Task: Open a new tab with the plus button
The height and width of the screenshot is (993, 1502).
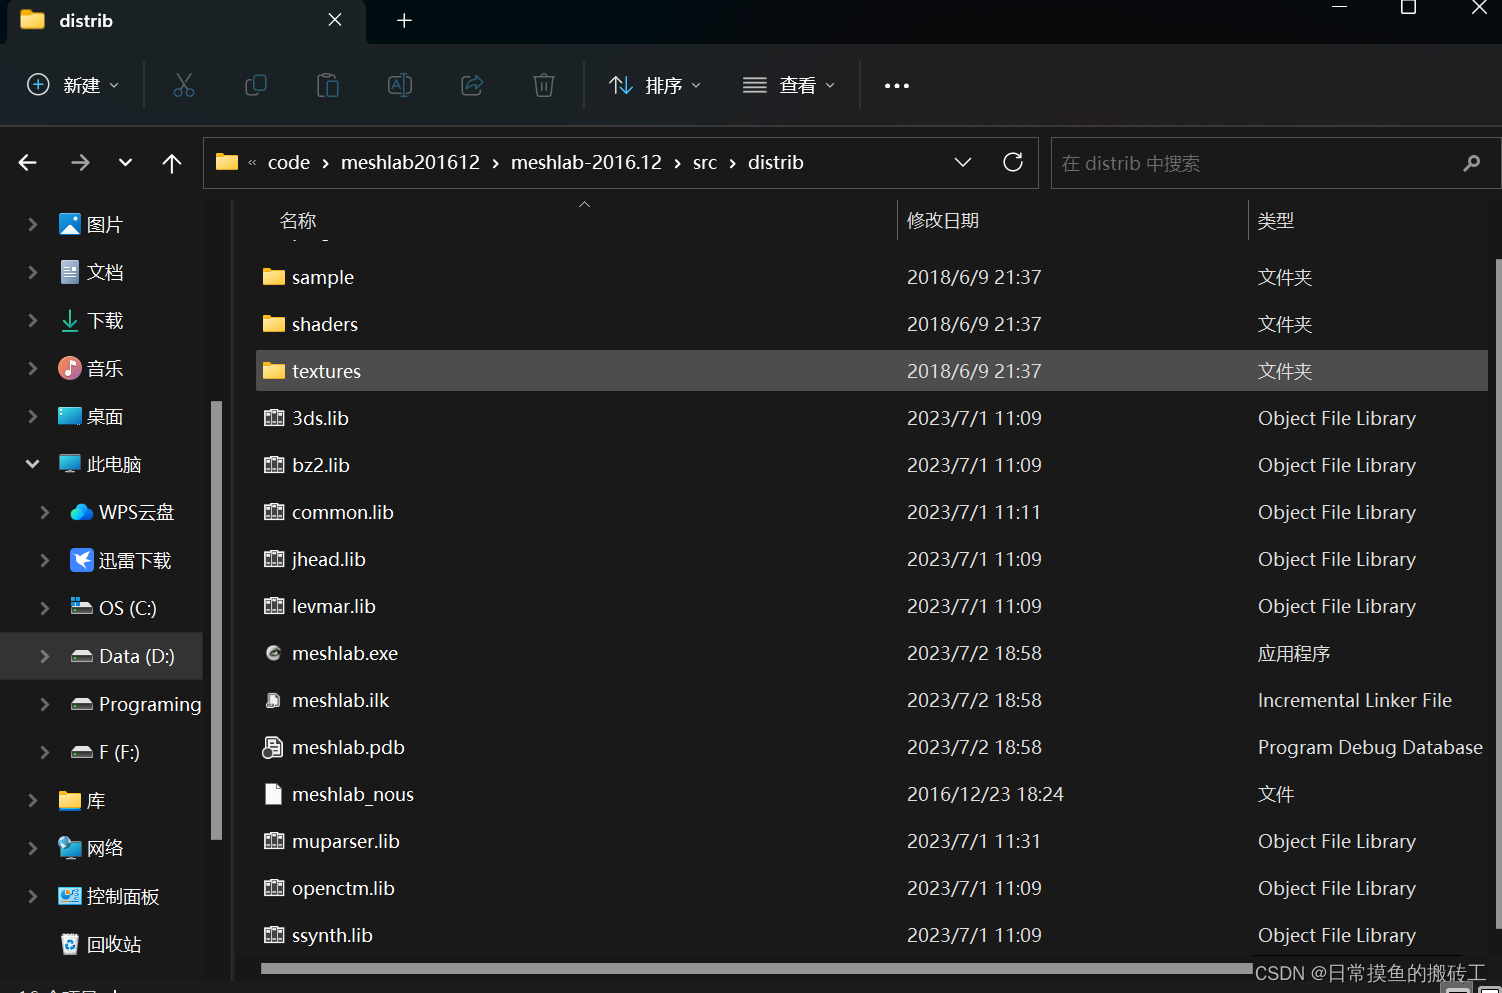Action: pos(404,20)
